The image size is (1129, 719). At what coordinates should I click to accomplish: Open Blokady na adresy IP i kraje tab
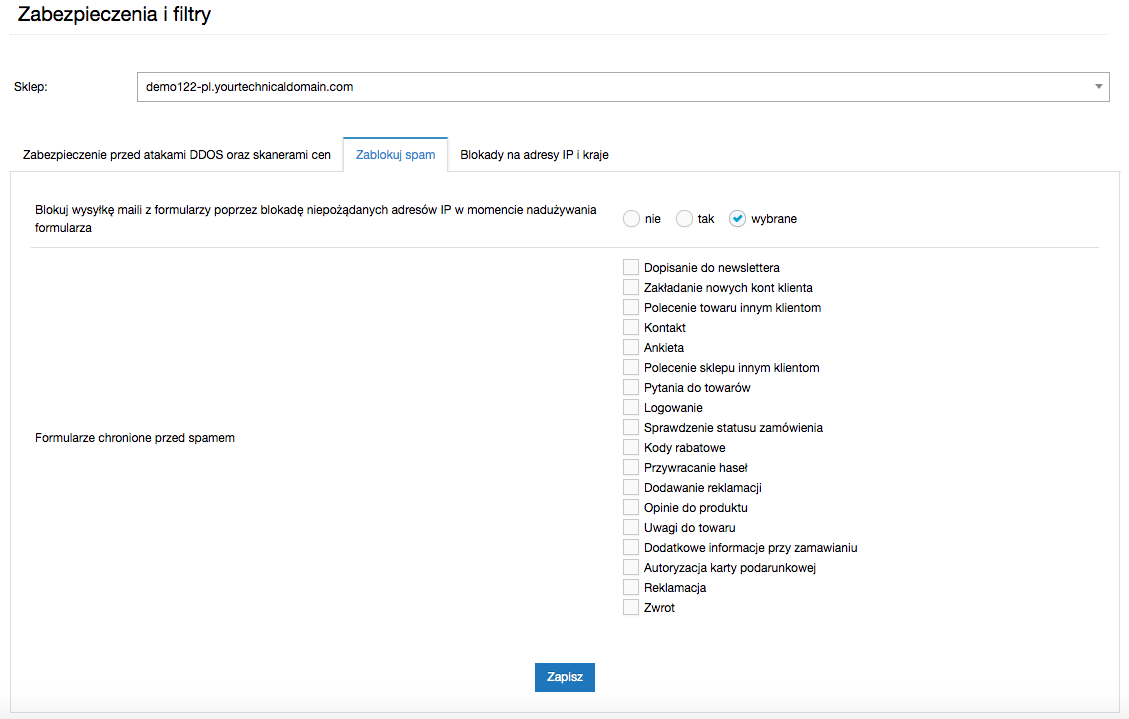click(534, 155)
